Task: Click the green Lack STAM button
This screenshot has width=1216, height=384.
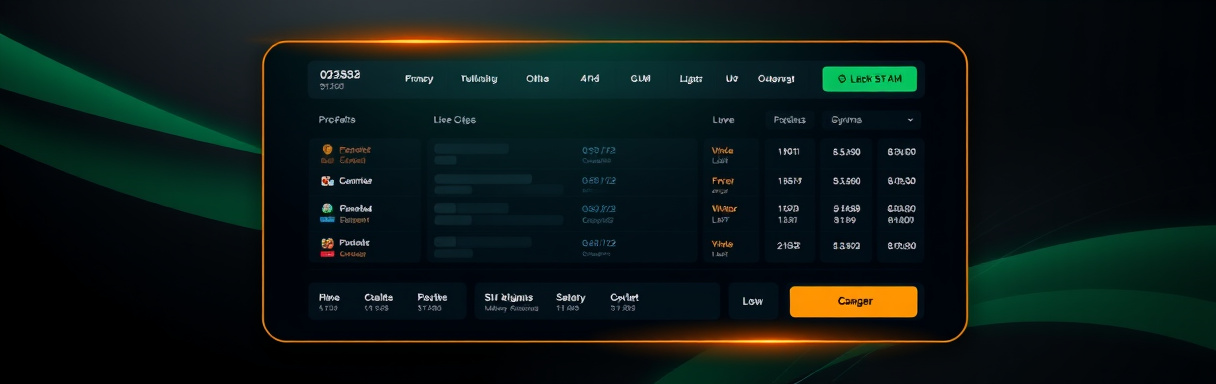Action: click(x=869, y=79)
